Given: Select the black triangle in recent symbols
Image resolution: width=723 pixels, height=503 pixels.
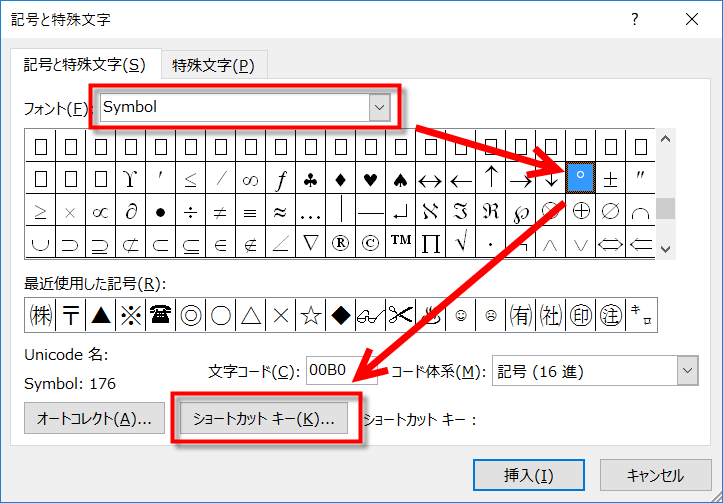Looking at the screenshot, I should [x=100, y=316].
